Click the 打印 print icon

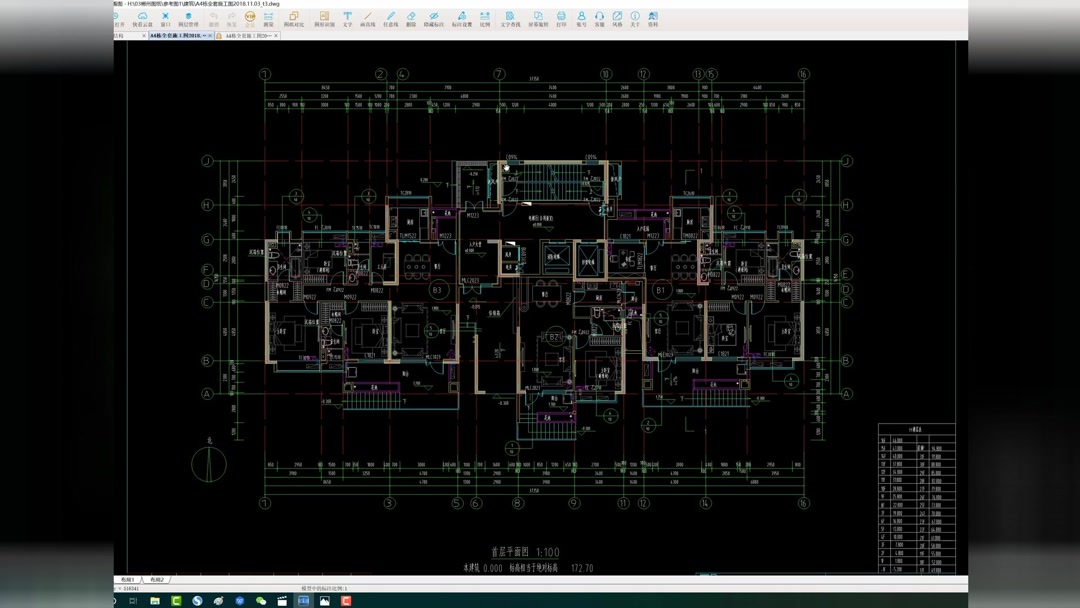561,19
